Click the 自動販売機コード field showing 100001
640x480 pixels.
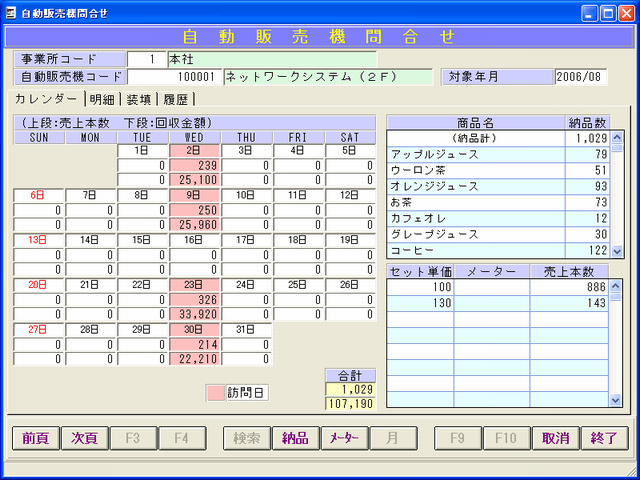174,77
